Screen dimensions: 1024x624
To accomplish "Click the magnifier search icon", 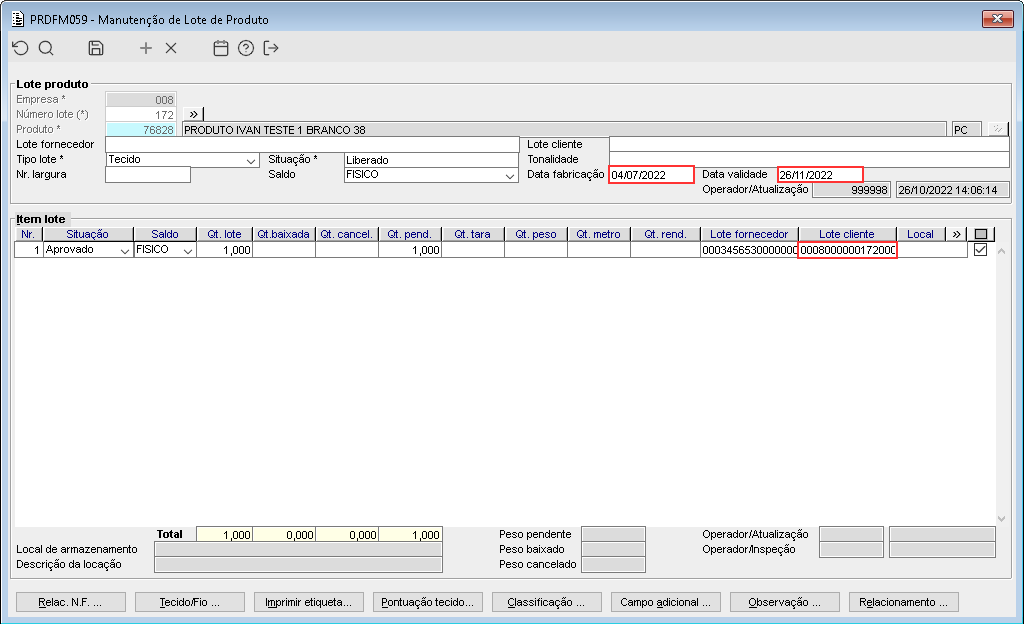I will (x=46, y=48).
